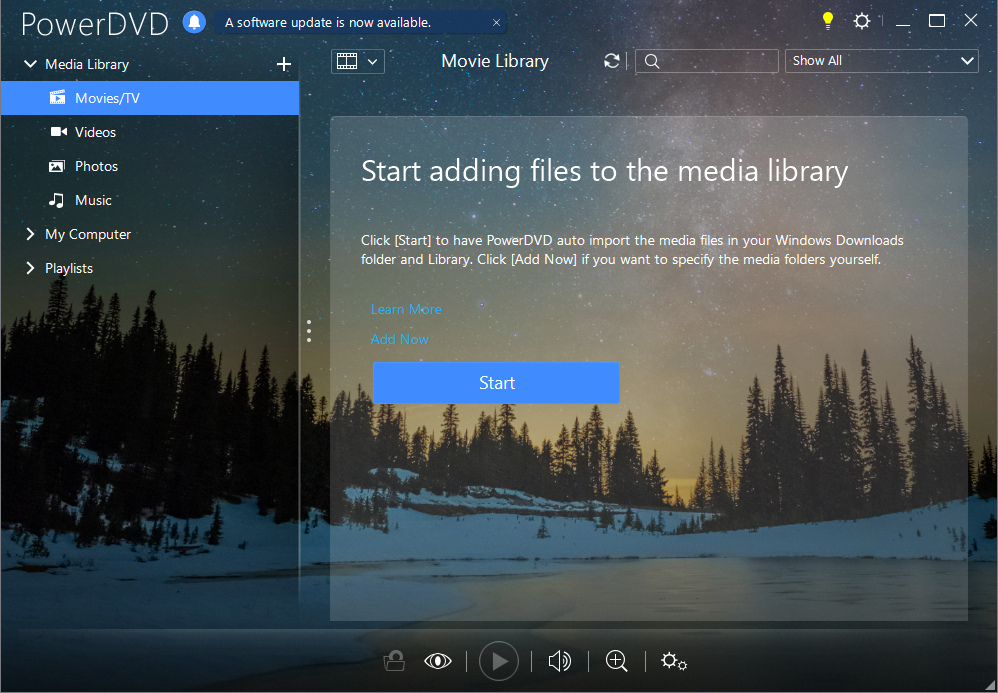The width and height of the screenshot is (998, 693).
Task: Click the Add Now link
Action: click(x=399, y=339)
